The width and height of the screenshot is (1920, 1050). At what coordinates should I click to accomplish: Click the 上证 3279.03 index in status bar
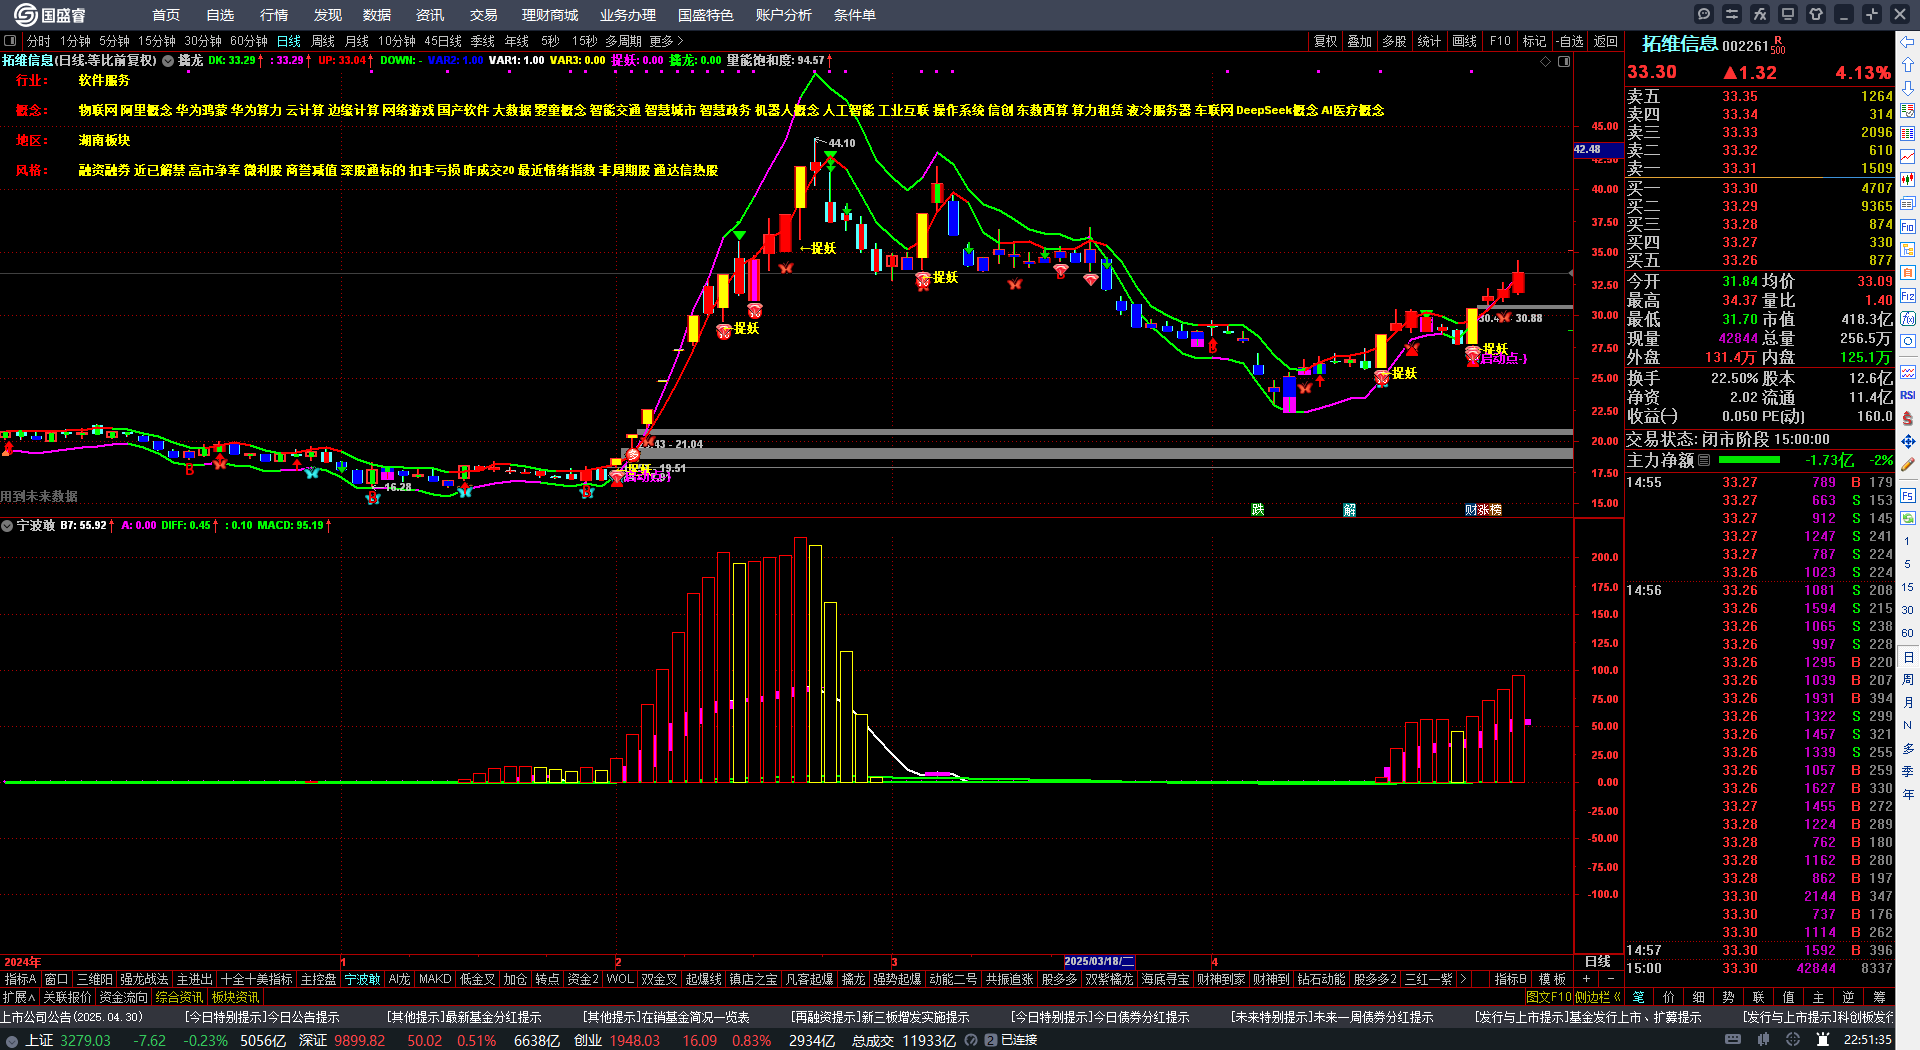pyautogui.click(x=68, y=1040)
